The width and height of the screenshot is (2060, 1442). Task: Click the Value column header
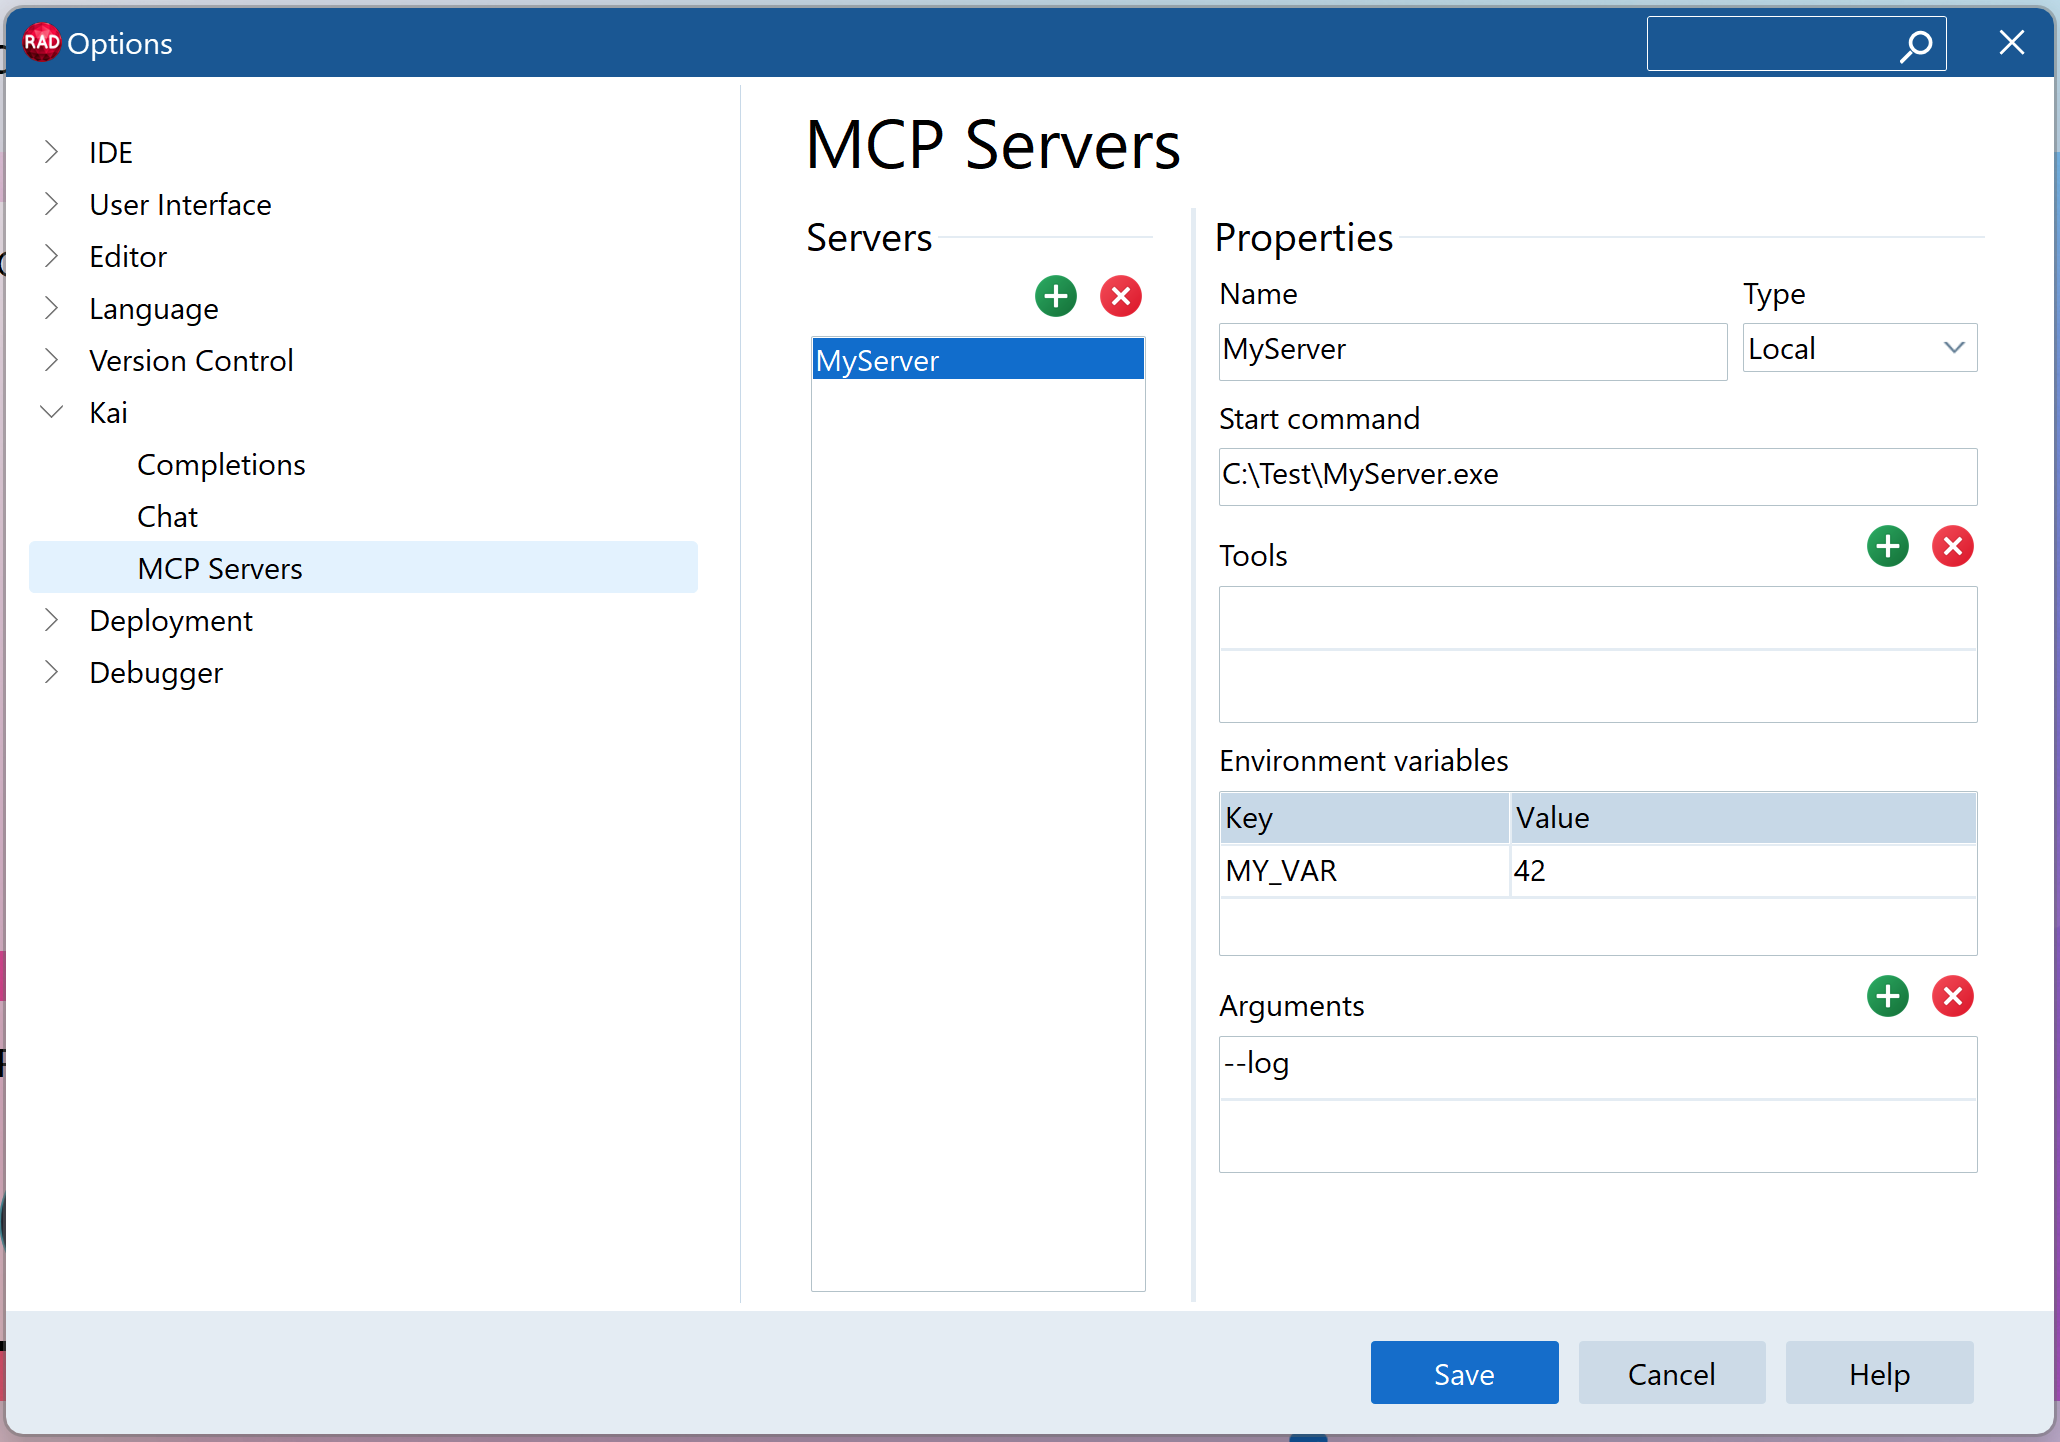point(1743,818)
